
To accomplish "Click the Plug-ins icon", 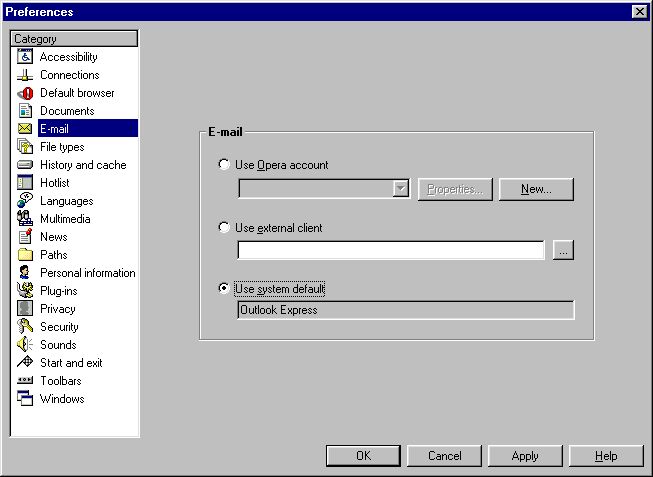I will [x=25, y=290].
